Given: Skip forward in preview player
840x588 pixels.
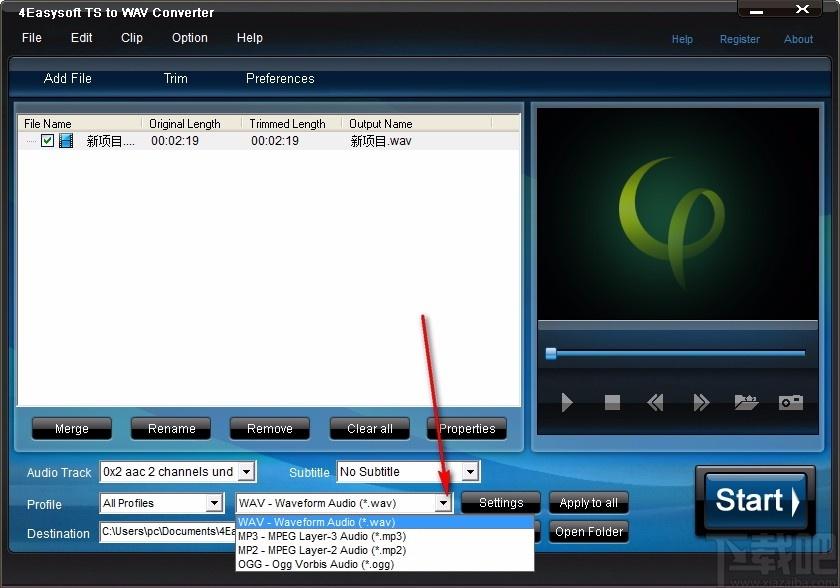Looking at the screenshot, I should pos(701,402).
